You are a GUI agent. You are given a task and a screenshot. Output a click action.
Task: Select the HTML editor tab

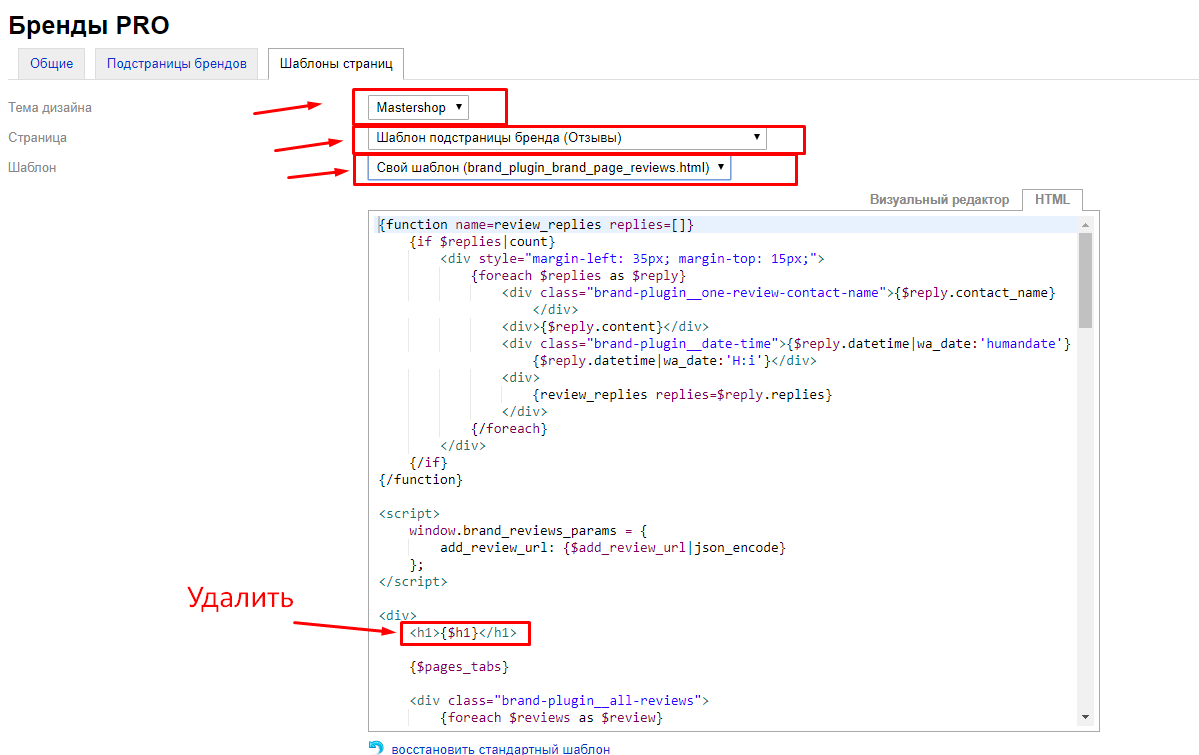(1052, 199)
